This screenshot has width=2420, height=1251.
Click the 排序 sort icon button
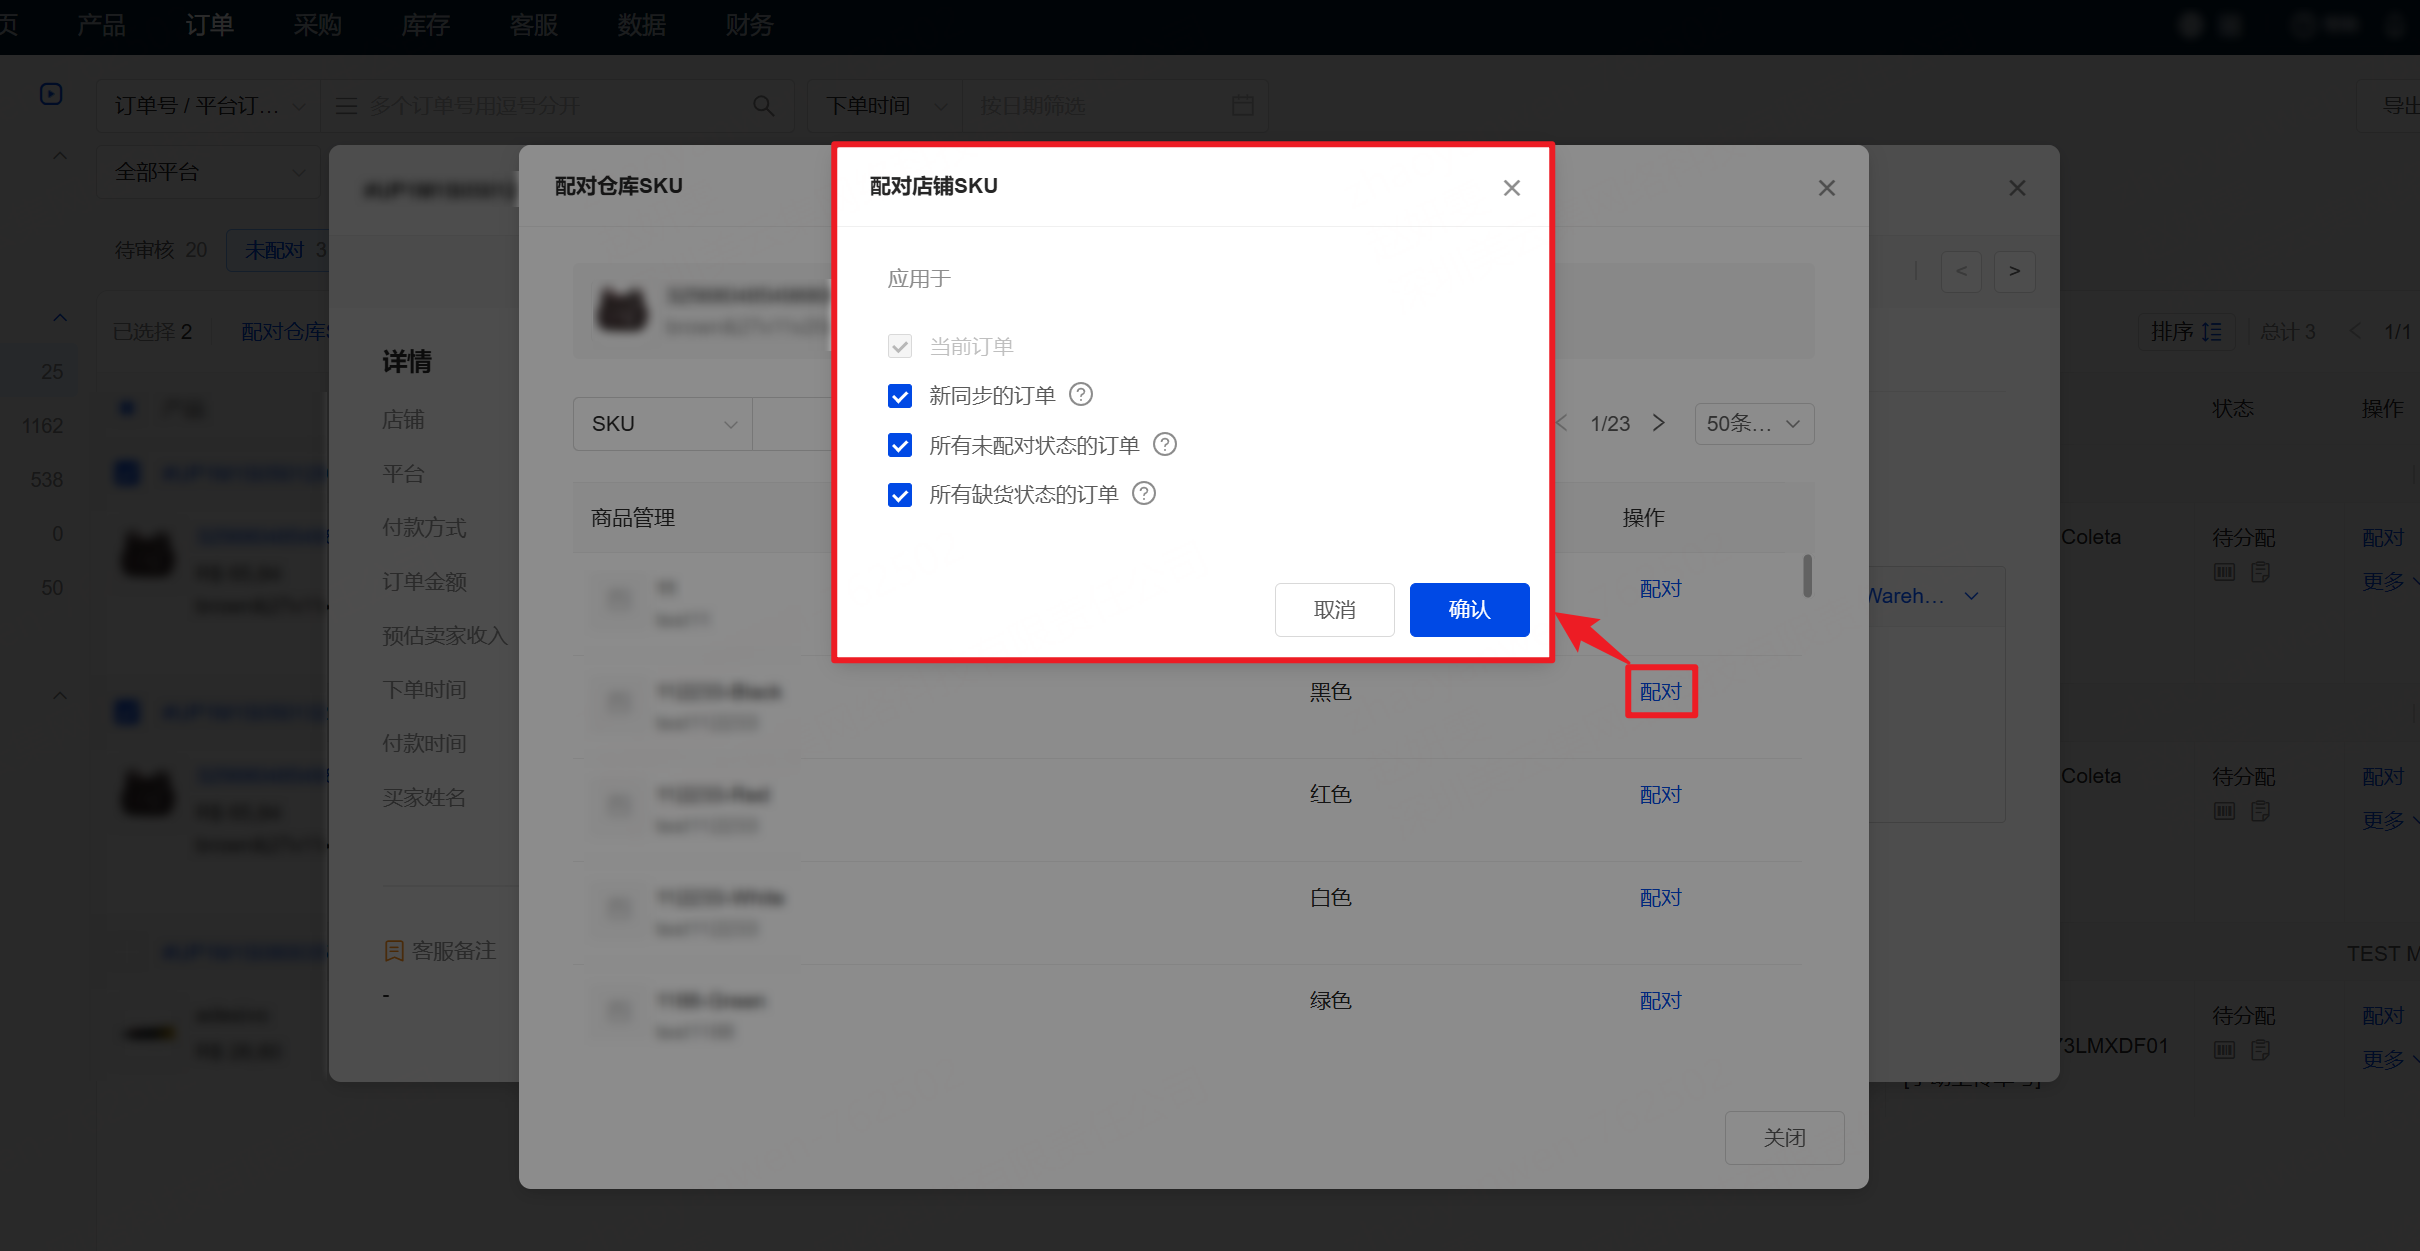click(x=2186, y=331)
